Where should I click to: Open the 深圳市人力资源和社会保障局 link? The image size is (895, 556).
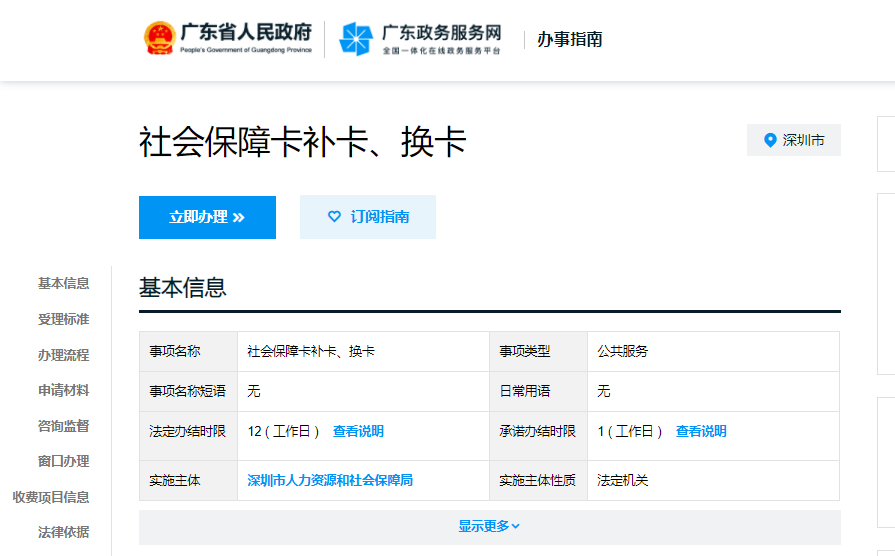(330, 481)
